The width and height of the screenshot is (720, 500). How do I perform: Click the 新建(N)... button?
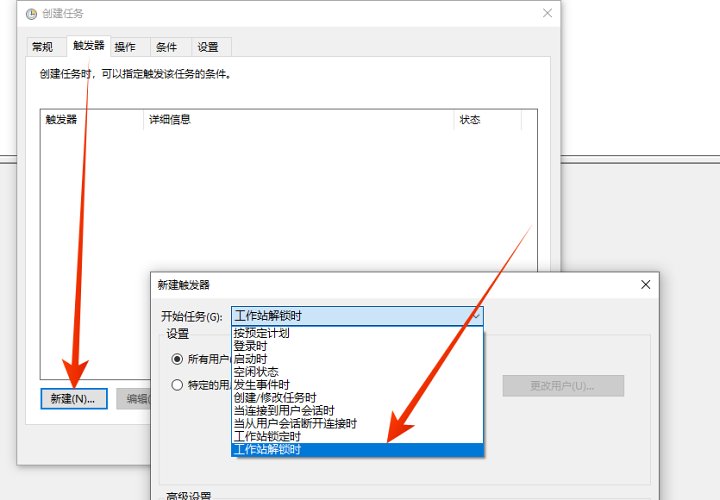click(73, 399)
